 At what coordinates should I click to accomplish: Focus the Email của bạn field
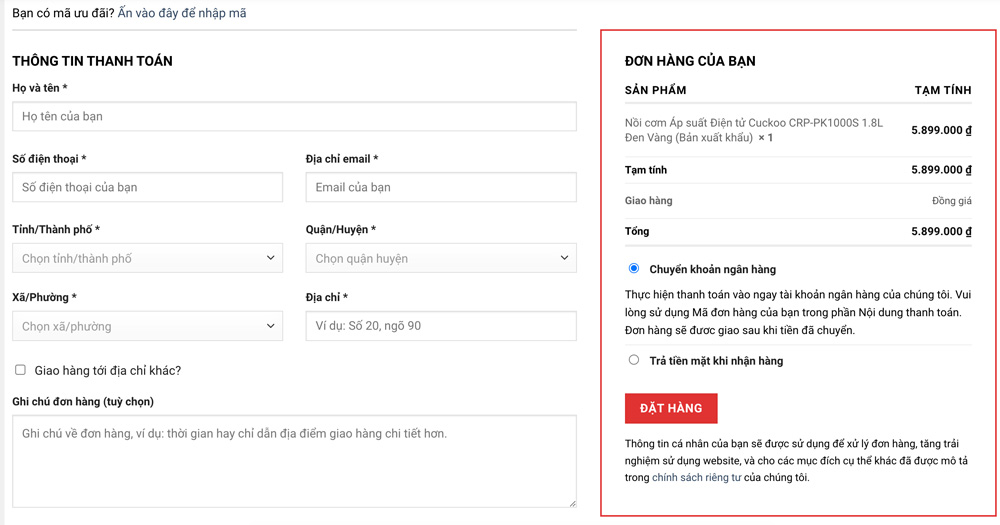point(441,187)
